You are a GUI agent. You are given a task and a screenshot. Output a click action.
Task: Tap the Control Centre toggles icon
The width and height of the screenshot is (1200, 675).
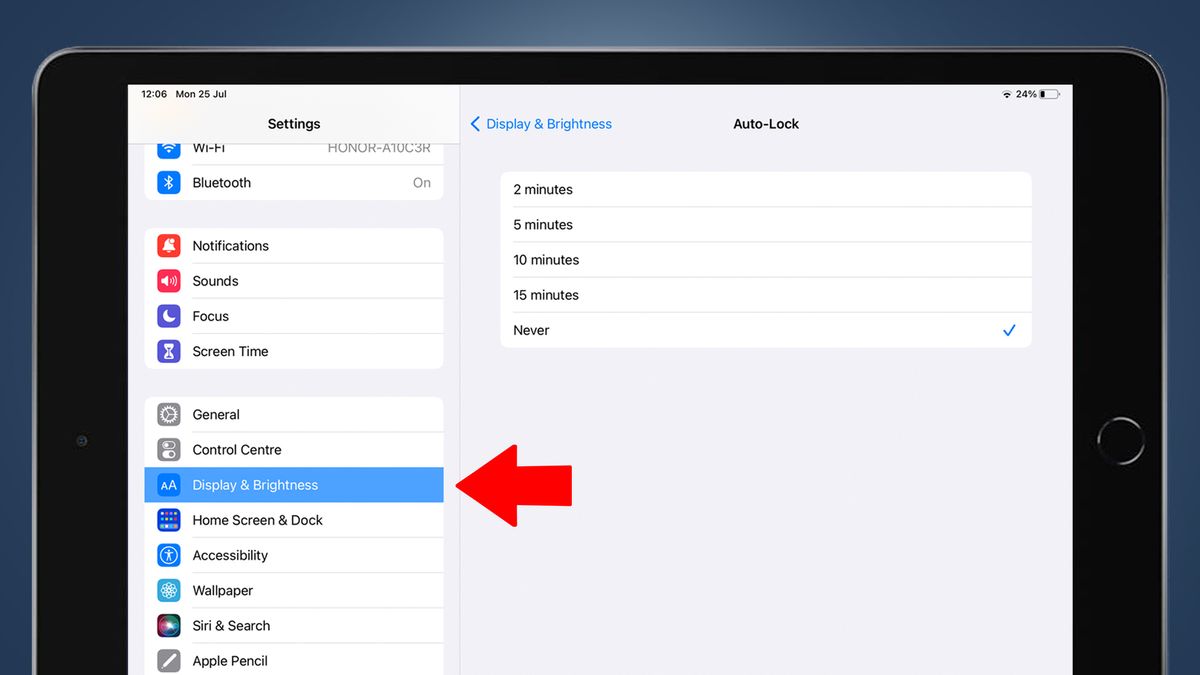(x=168, y=449)
